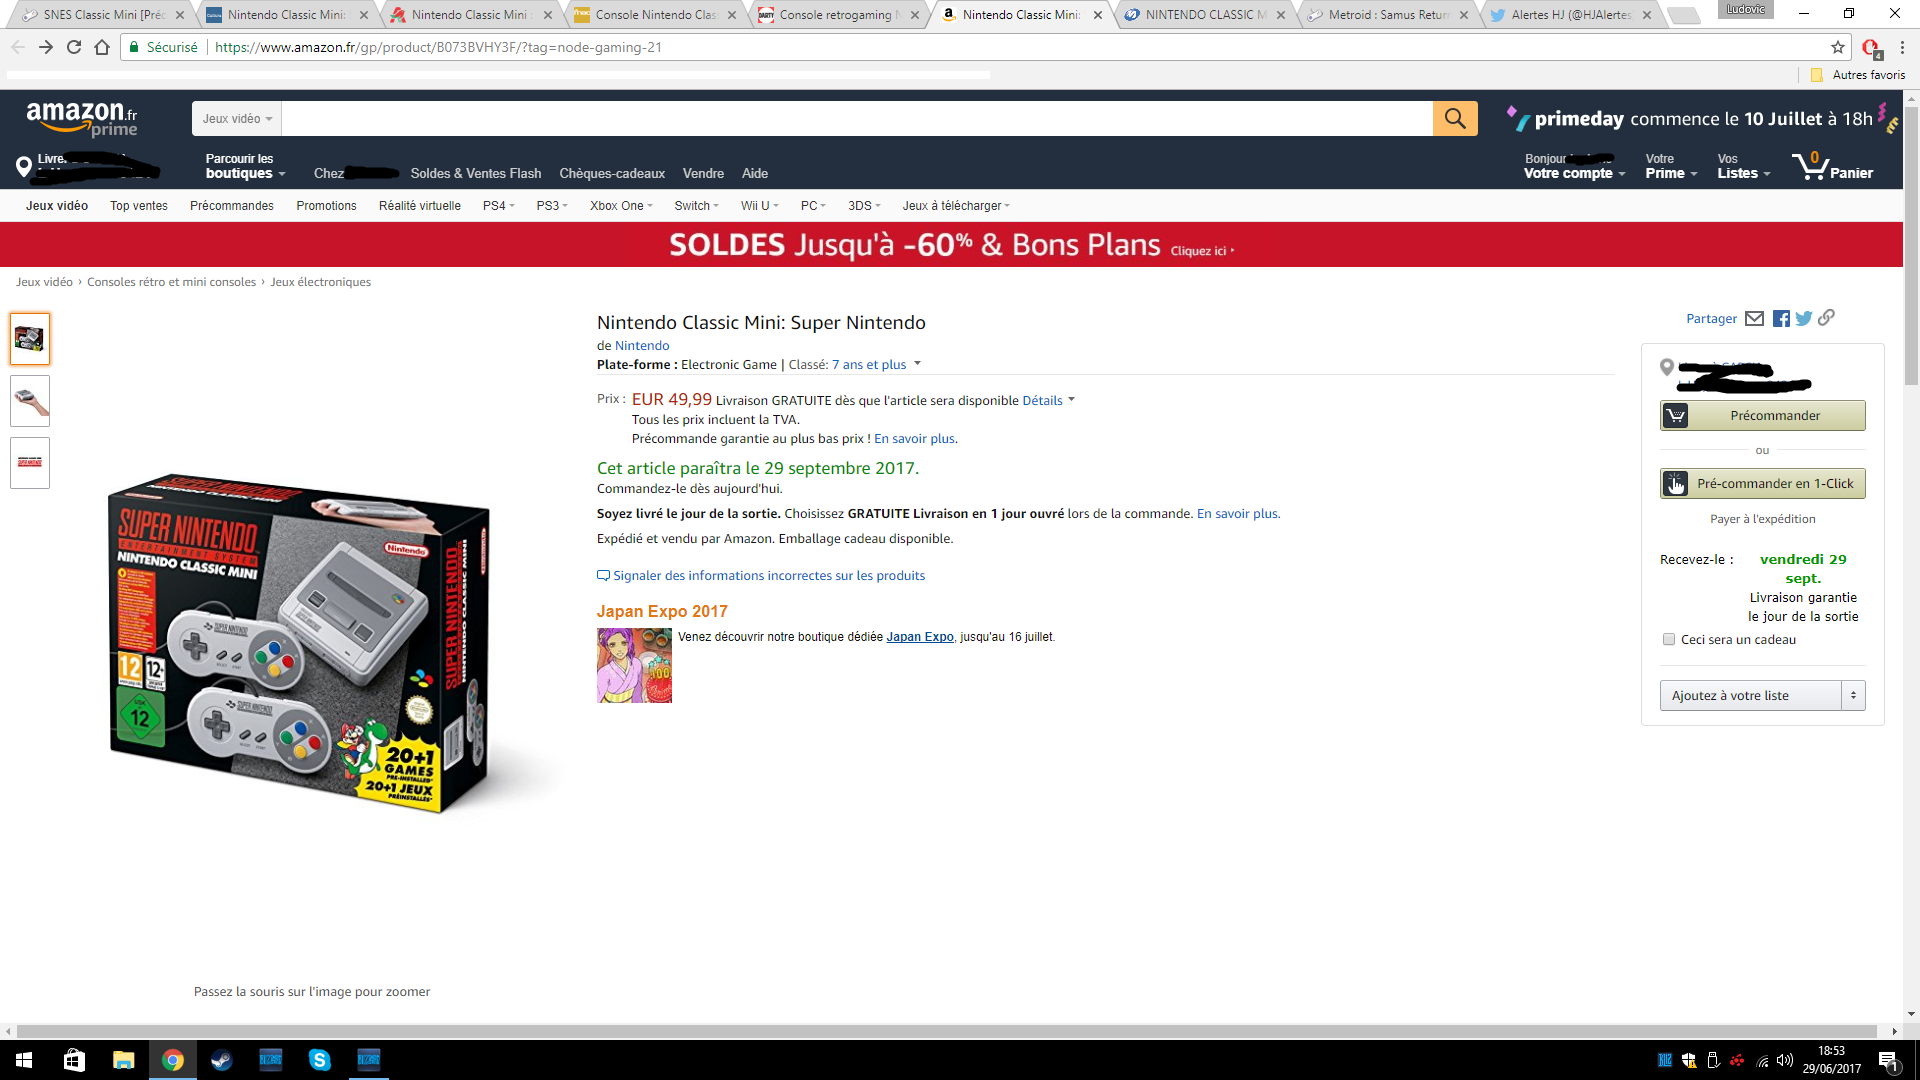Tick the Ceci sera un cadeau checkbox
The width and height of the screenshot is (1920, 1080).
(1668, 639)
